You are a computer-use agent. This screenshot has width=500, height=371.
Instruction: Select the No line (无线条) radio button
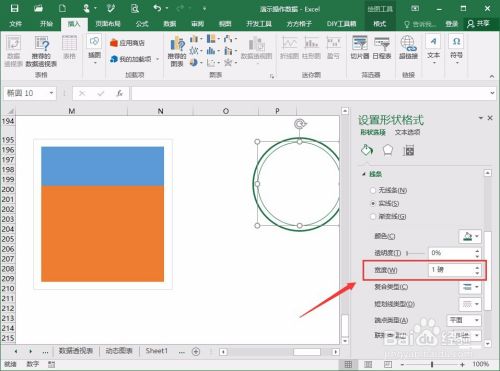(373, 190)
